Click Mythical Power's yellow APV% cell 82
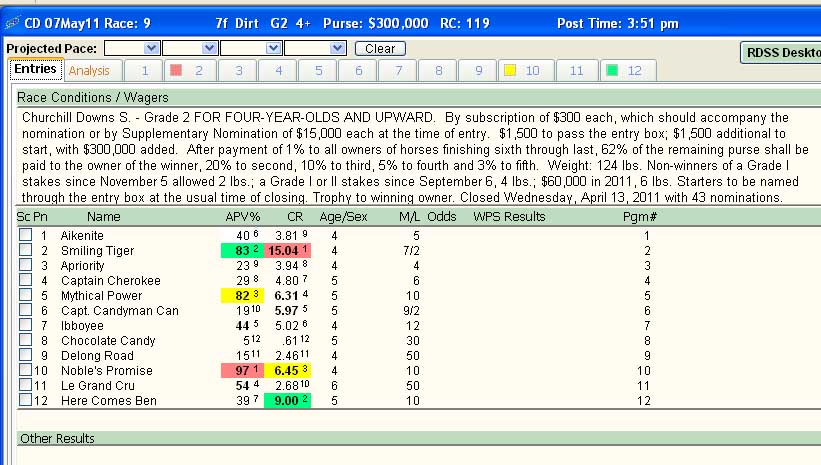This screenshot has height=465, width=821. tap(242, 296)
